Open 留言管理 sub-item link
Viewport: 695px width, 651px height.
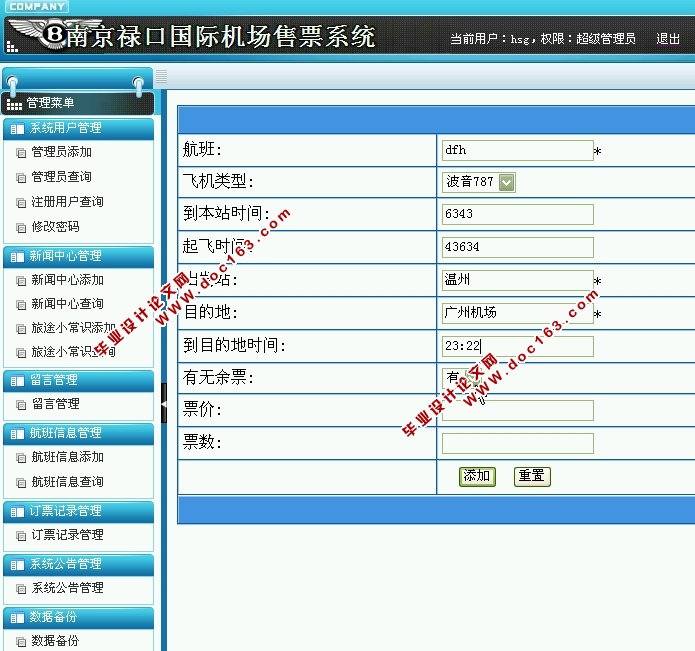pos(55,404)
